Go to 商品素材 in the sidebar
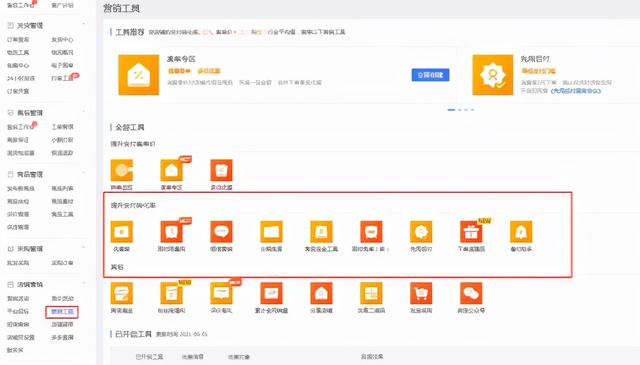640x365 pixels. 62,201
